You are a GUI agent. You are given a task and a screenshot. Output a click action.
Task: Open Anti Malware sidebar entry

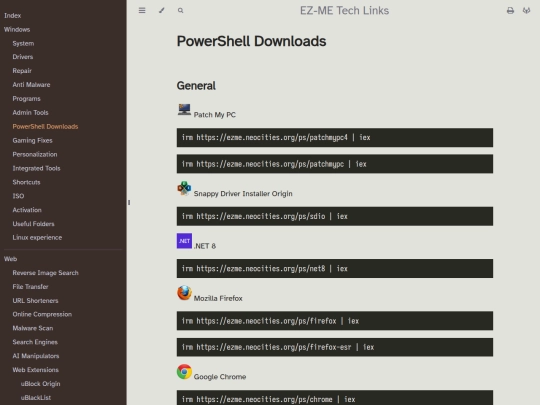pos(31,84)
